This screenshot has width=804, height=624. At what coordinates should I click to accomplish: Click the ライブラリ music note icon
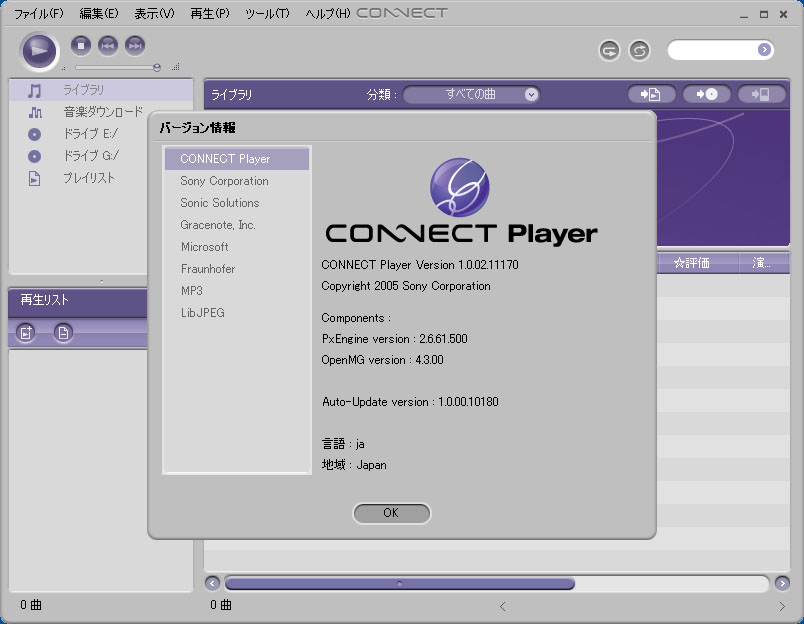point(34,91)
